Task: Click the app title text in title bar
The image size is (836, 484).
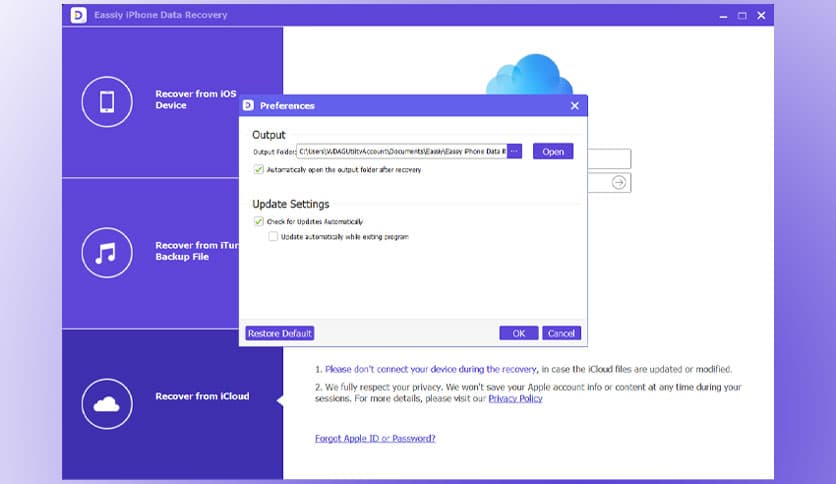Action: [160, 15]
